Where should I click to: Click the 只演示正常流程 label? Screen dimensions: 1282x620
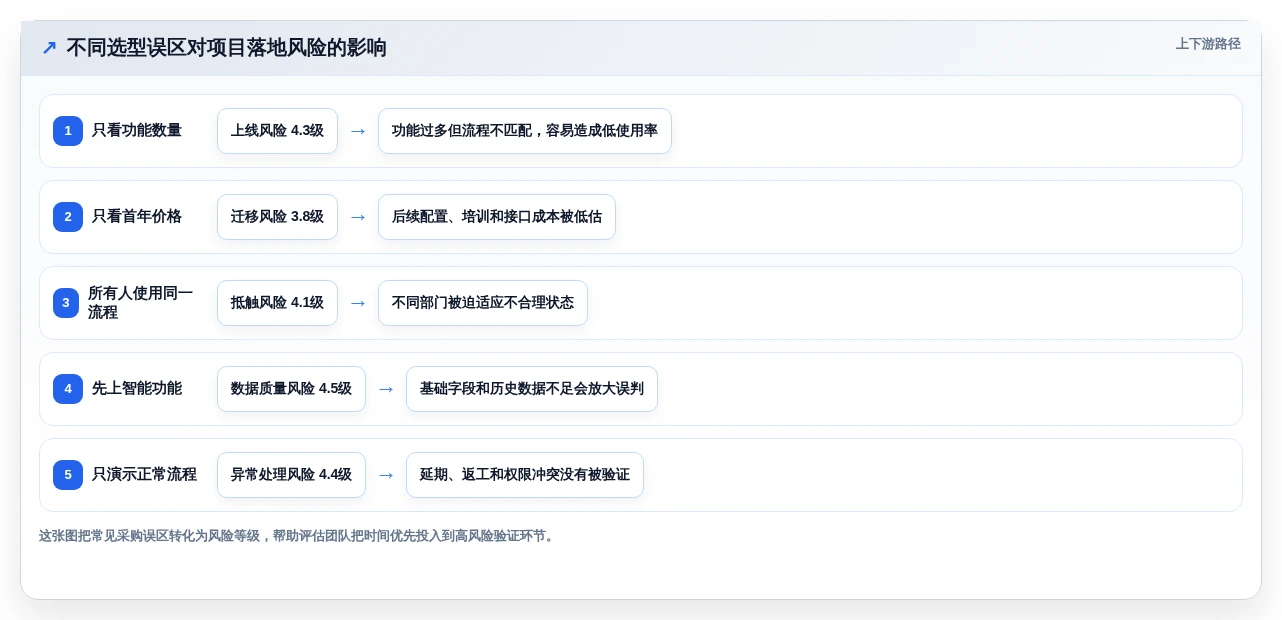coord(144,475)
